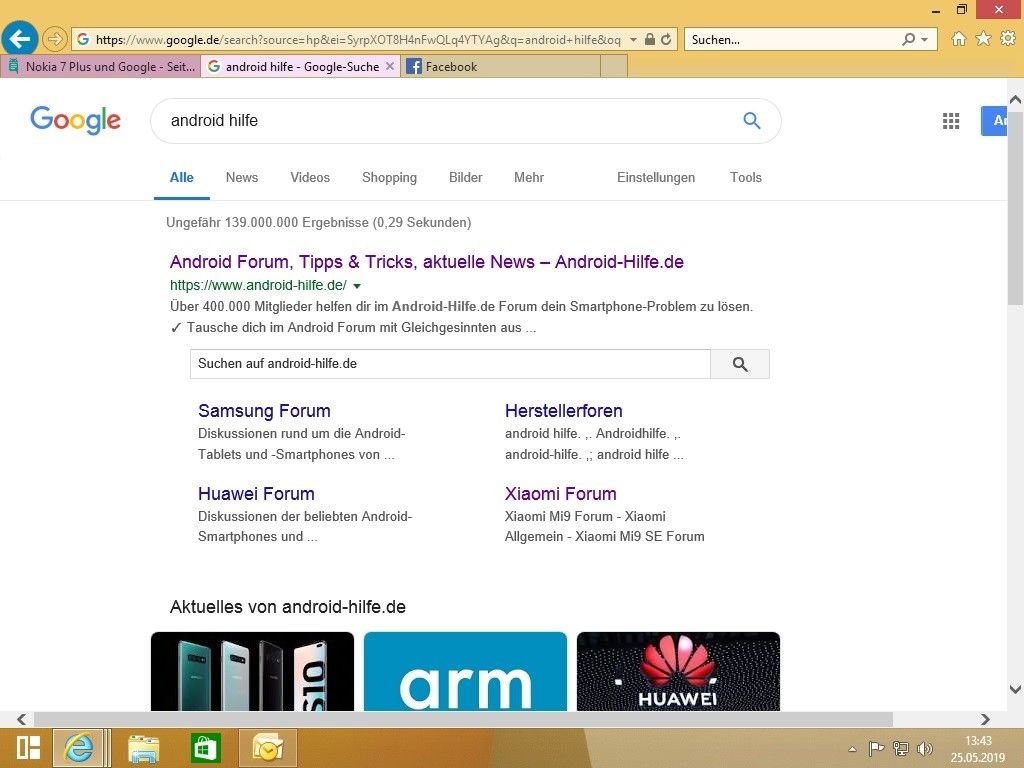Click the green https://www.android-hilfe.de/ URL
This screenshot has width=1024, height=768.
click(258, 285)
